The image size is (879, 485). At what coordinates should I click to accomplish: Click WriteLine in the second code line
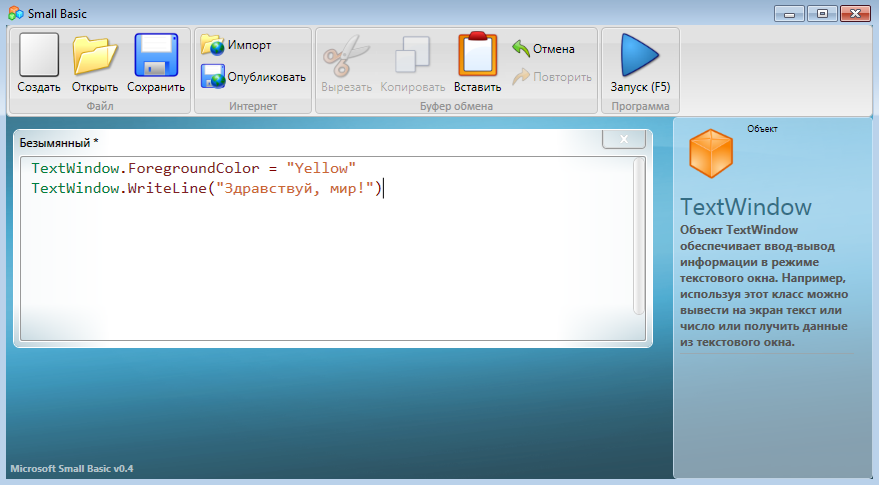click(x=167, y=188)
